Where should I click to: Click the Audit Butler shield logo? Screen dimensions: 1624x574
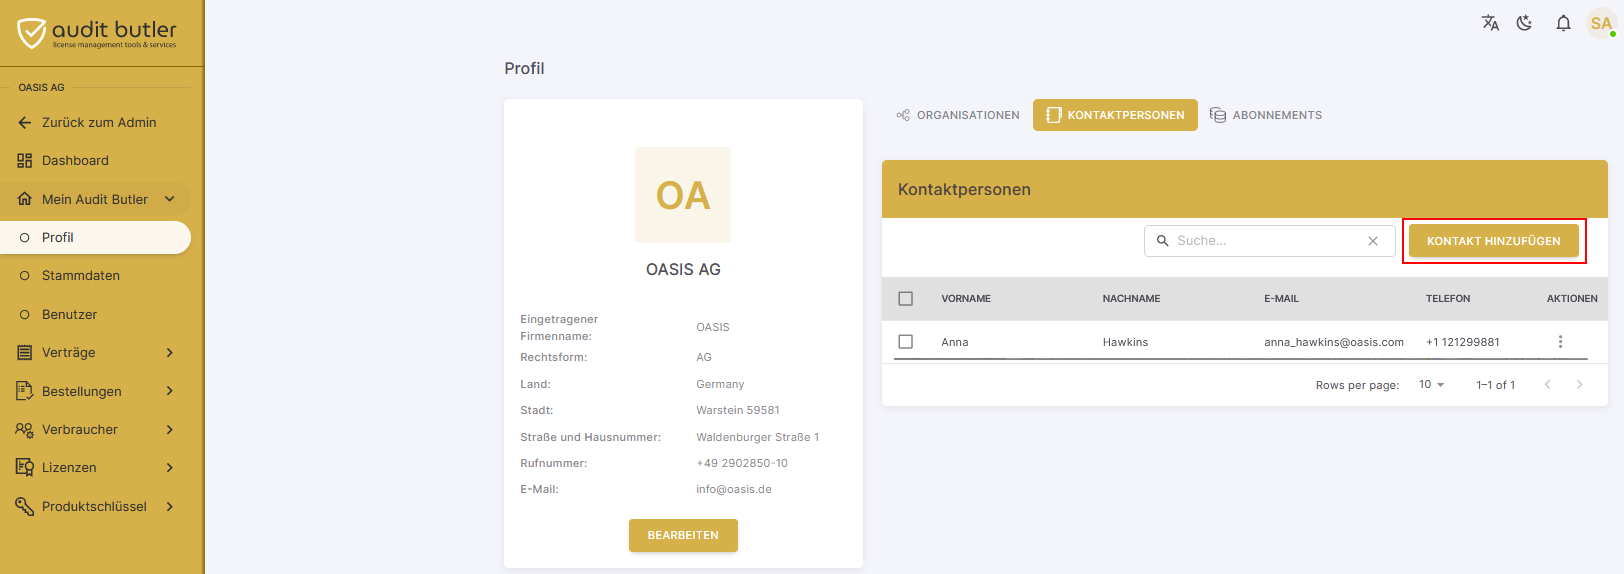click(32, 33)
